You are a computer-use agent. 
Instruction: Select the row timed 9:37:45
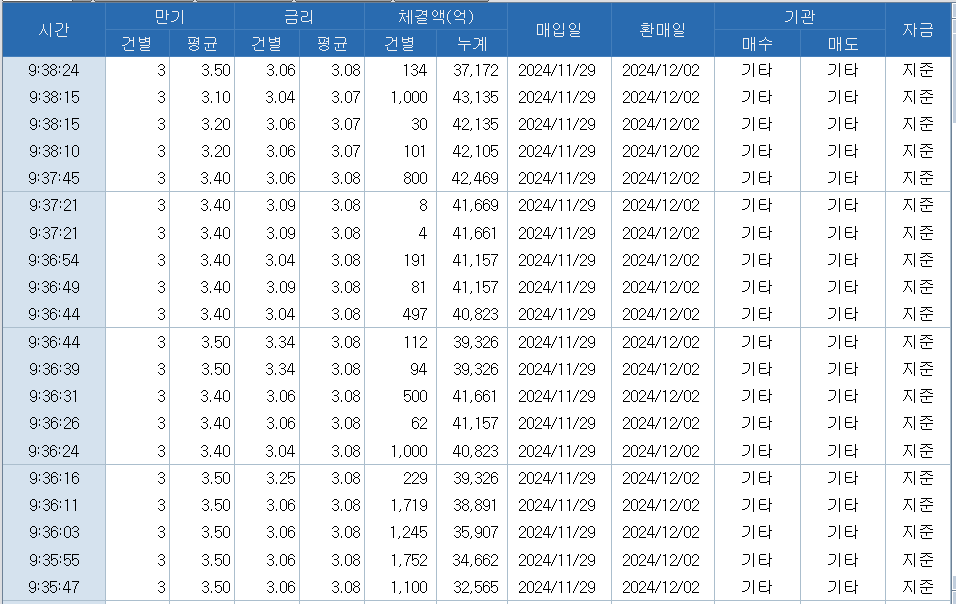click(54, 178)
